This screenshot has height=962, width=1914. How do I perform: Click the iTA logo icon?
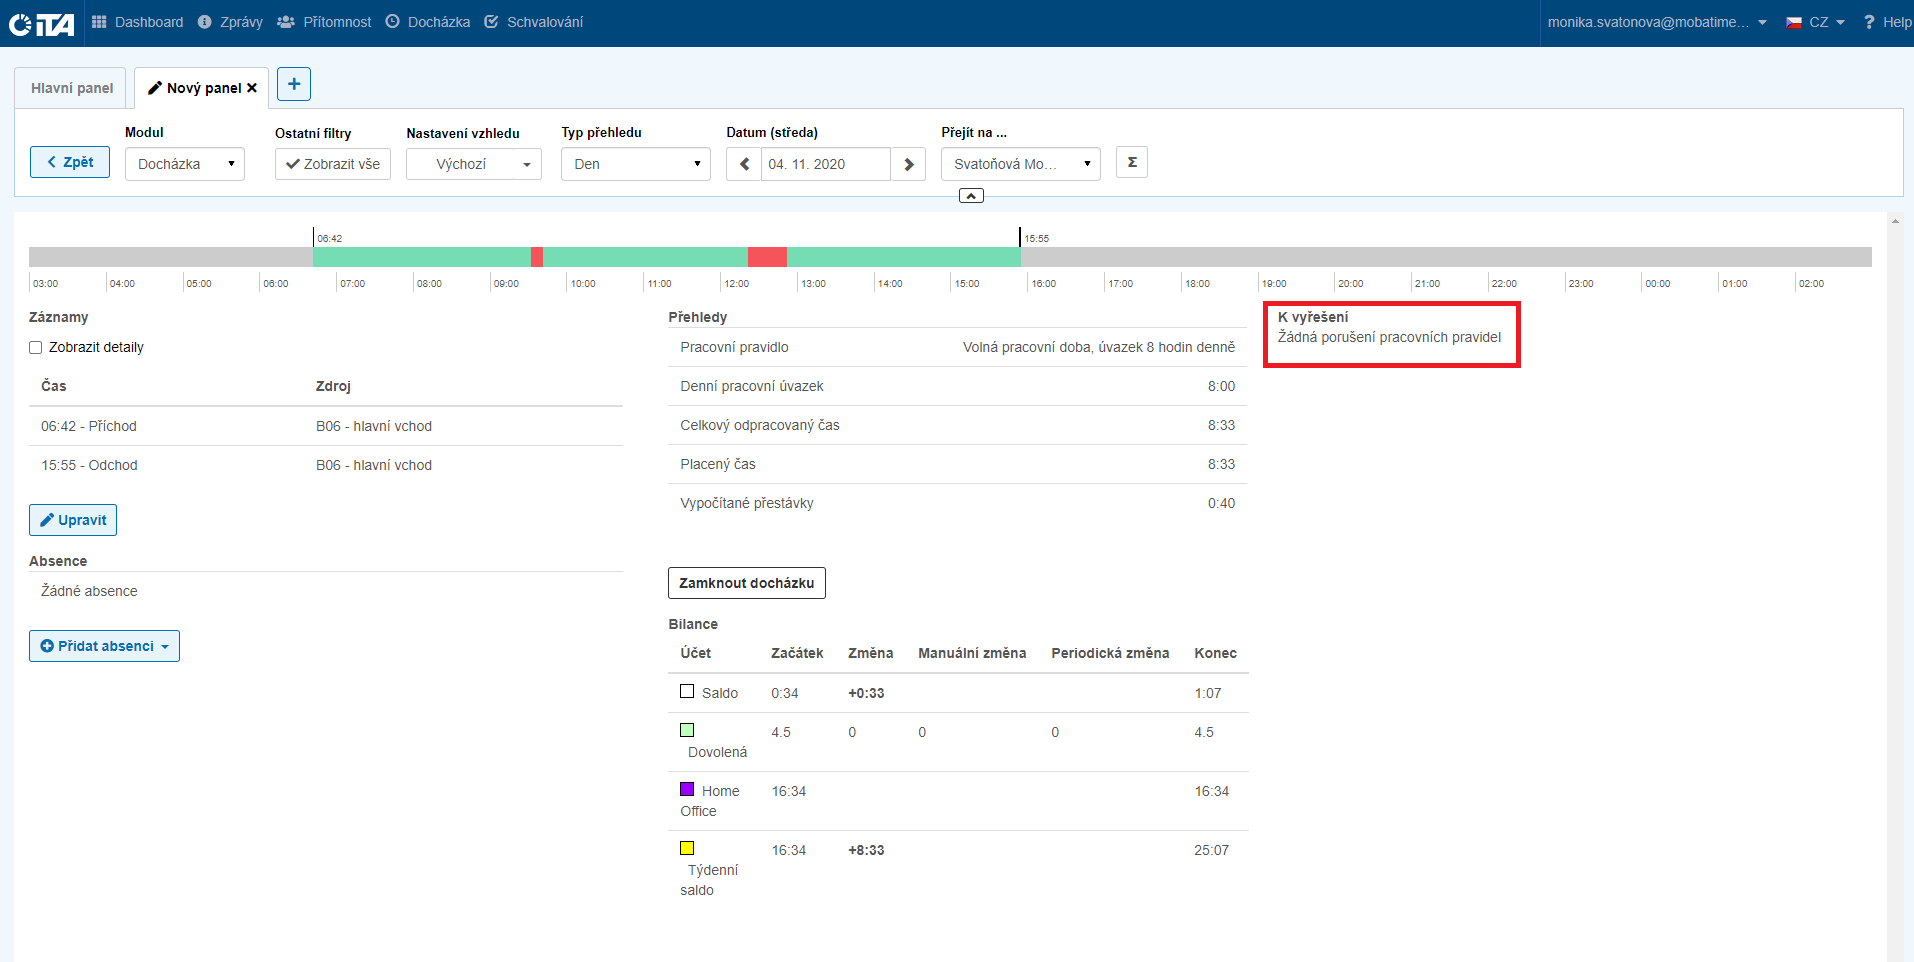coord(41,23)
